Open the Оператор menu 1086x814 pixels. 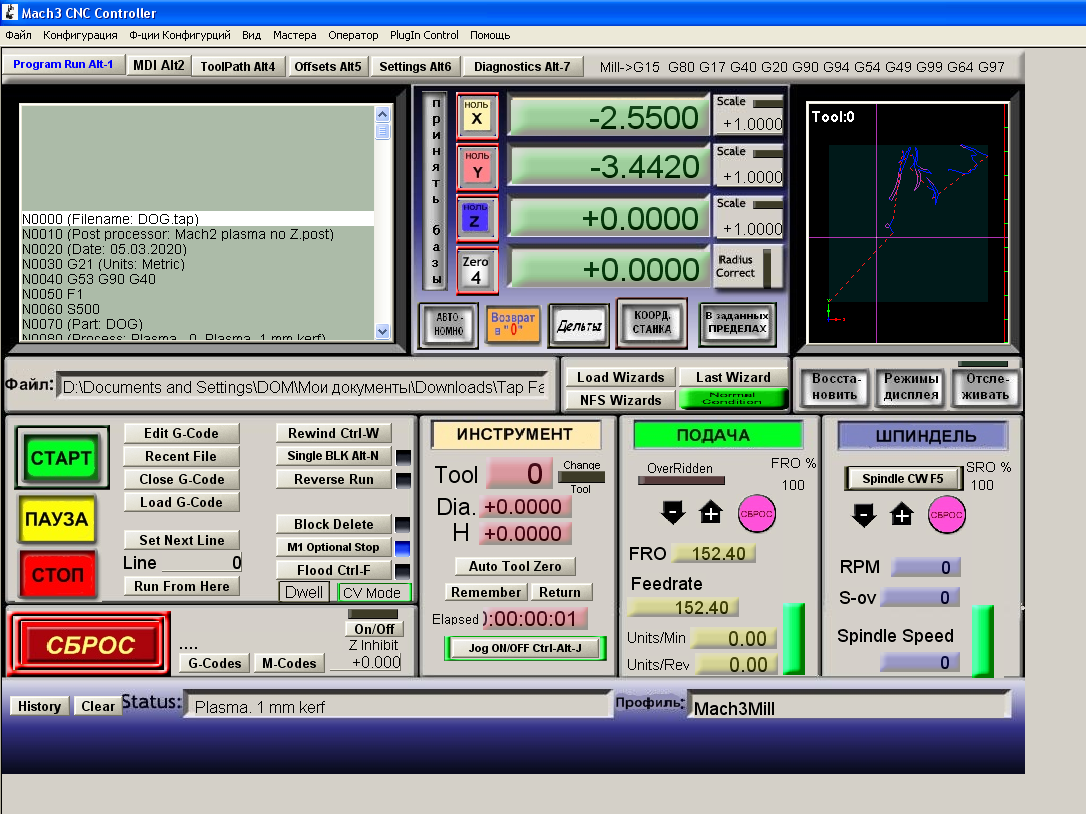[353, 35]
